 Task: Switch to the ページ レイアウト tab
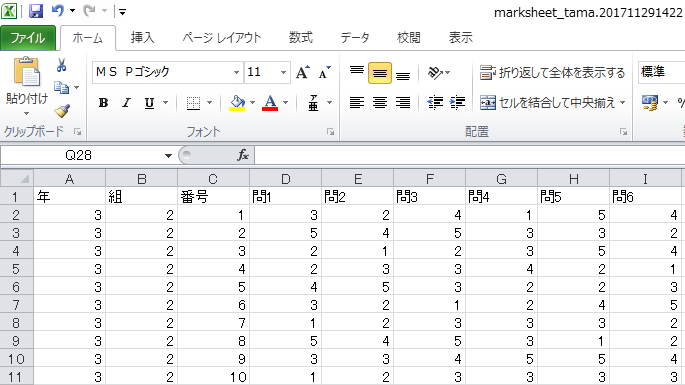(221, 38)
